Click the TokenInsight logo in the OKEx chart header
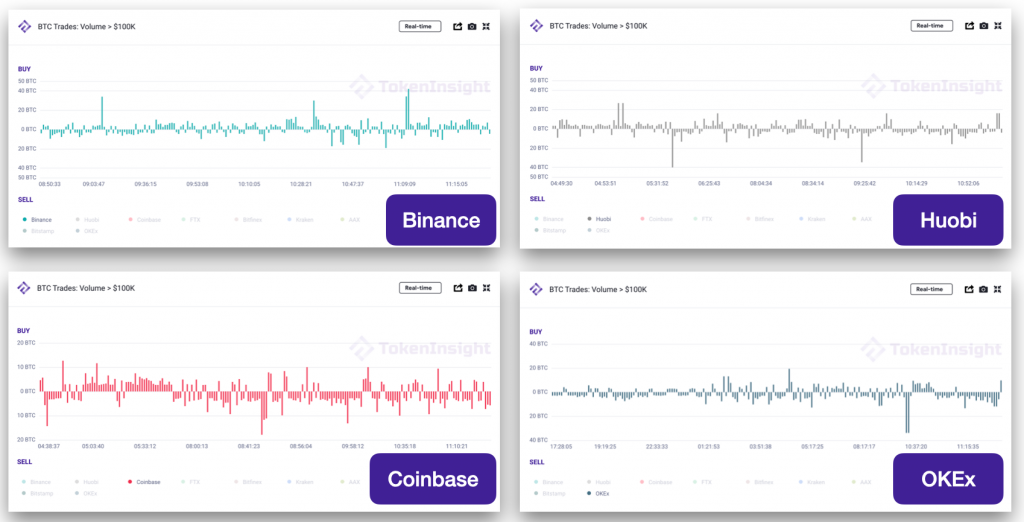 coord(536,289)
